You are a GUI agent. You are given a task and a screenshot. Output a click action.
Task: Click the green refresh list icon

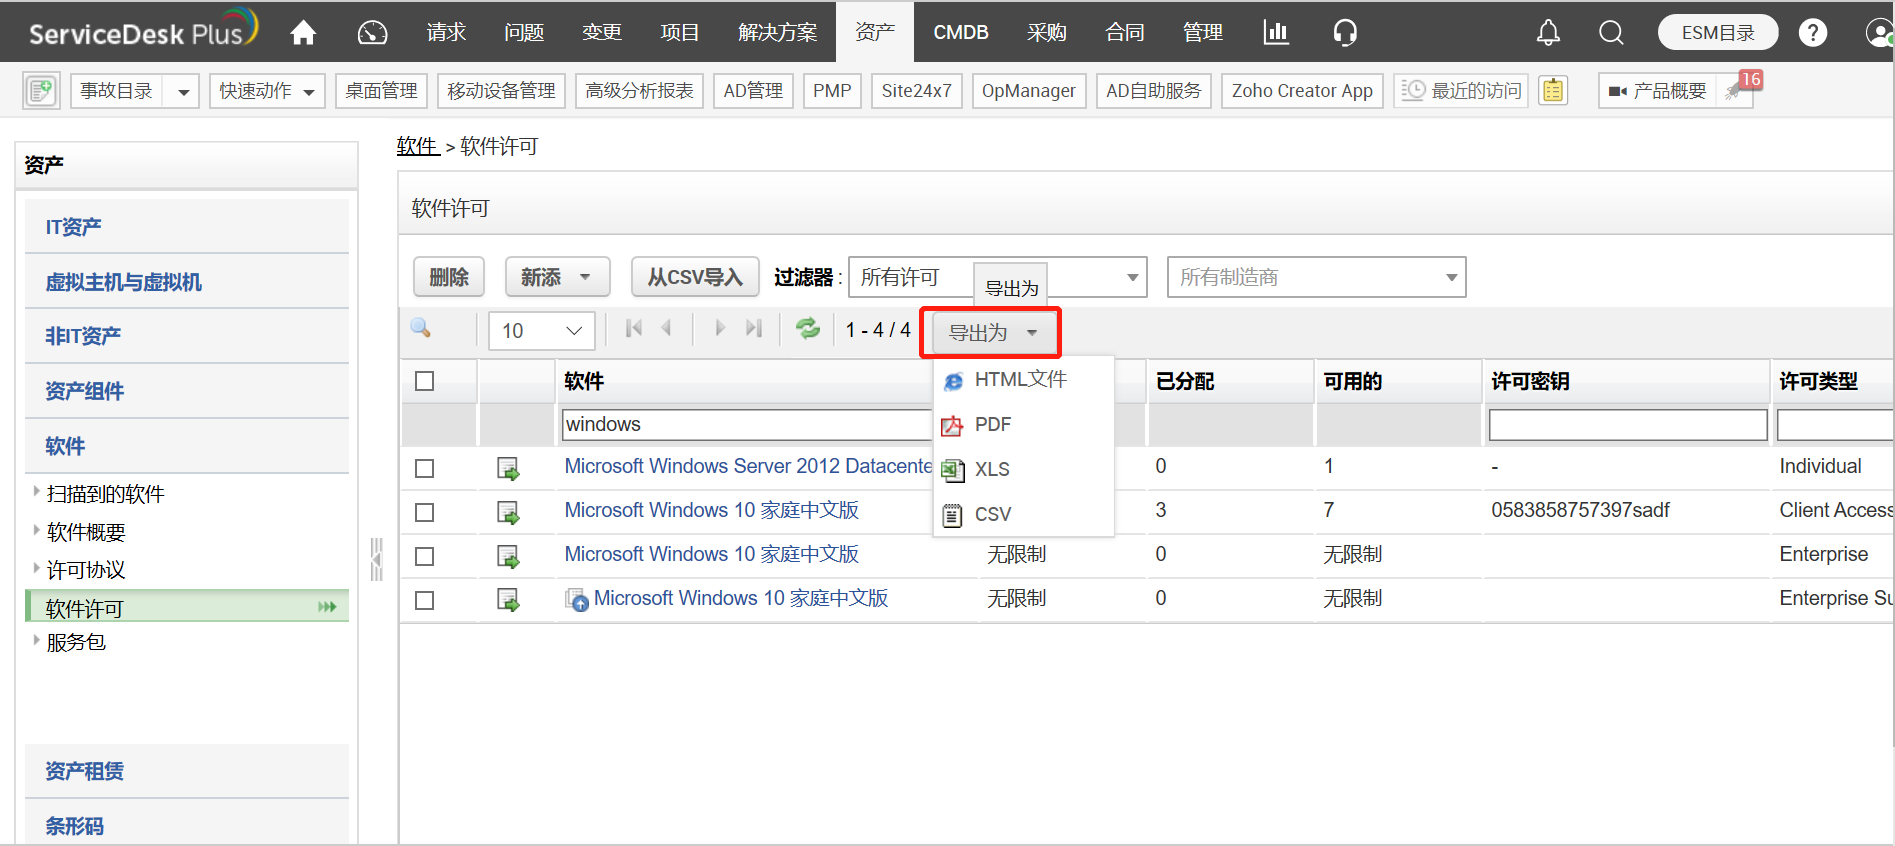807,329
